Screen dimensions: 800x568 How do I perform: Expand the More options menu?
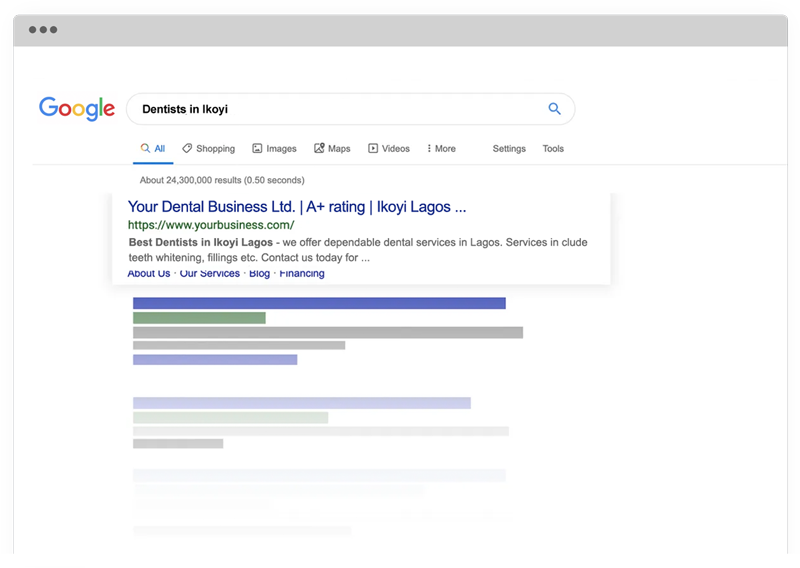click(x=441, y=149)
